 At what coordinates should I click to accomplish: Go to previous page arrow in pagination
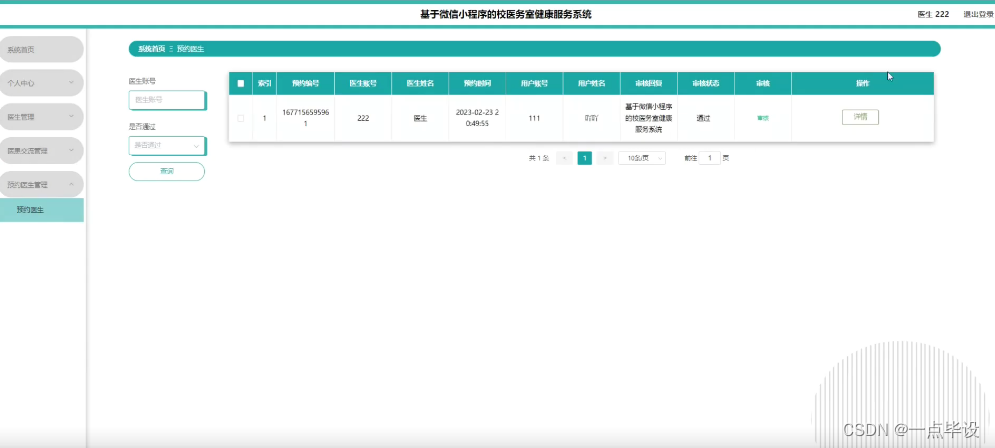[x=564, y=158]
